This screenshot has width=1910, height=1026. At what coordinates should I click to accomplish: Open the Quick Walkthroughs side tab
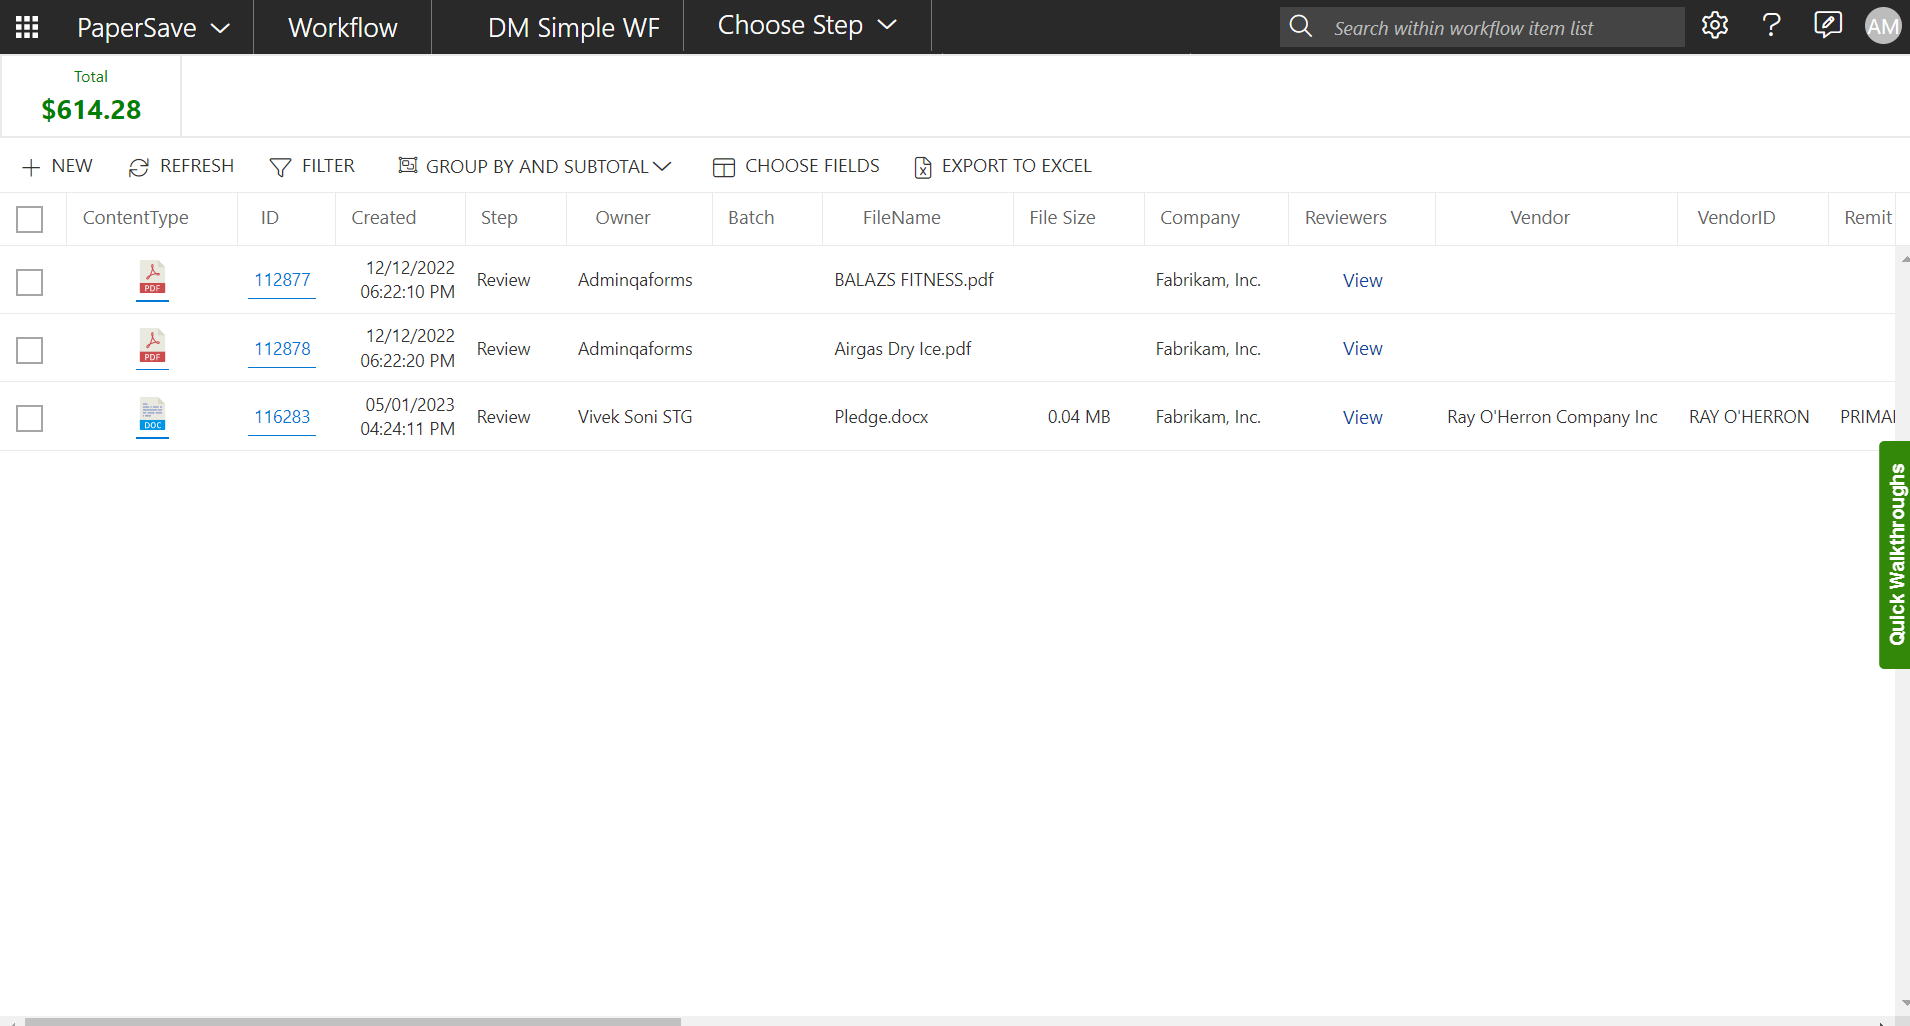point(1895,555)
